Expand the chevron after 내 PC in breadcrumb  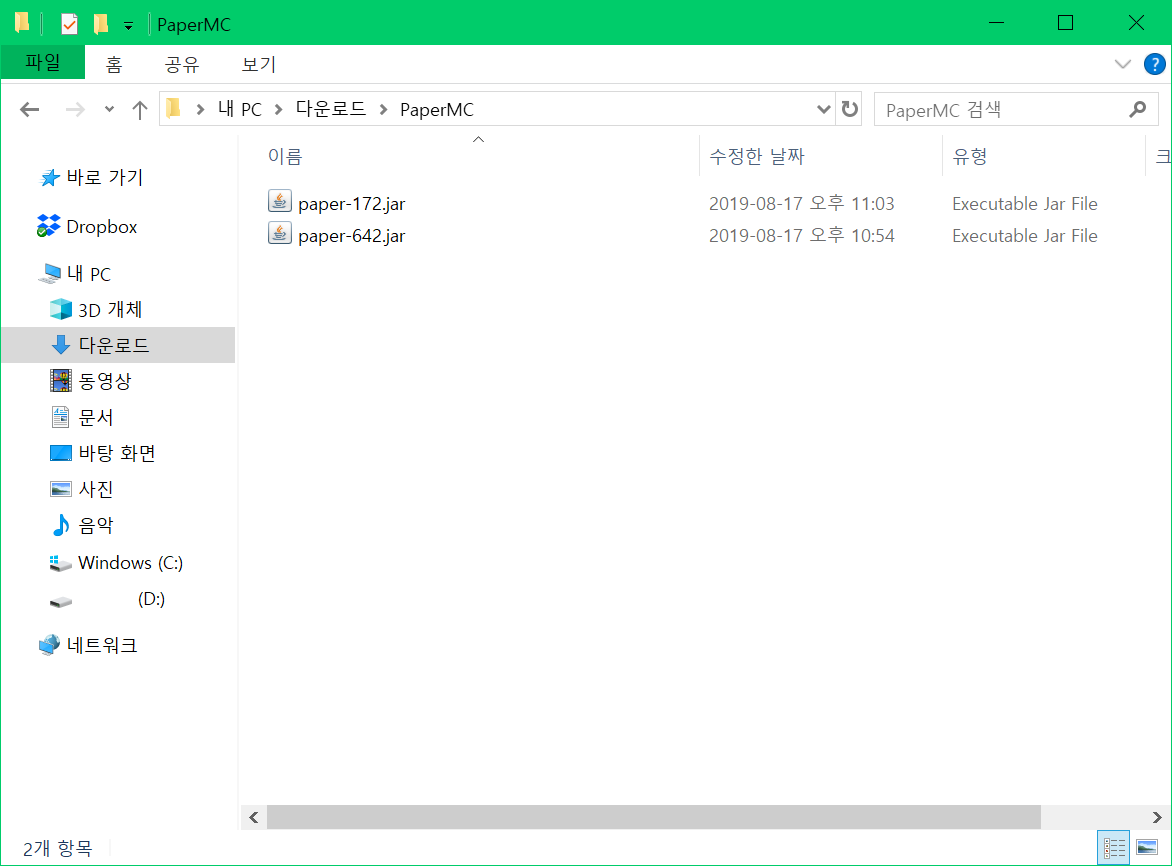tap(279, 110)
